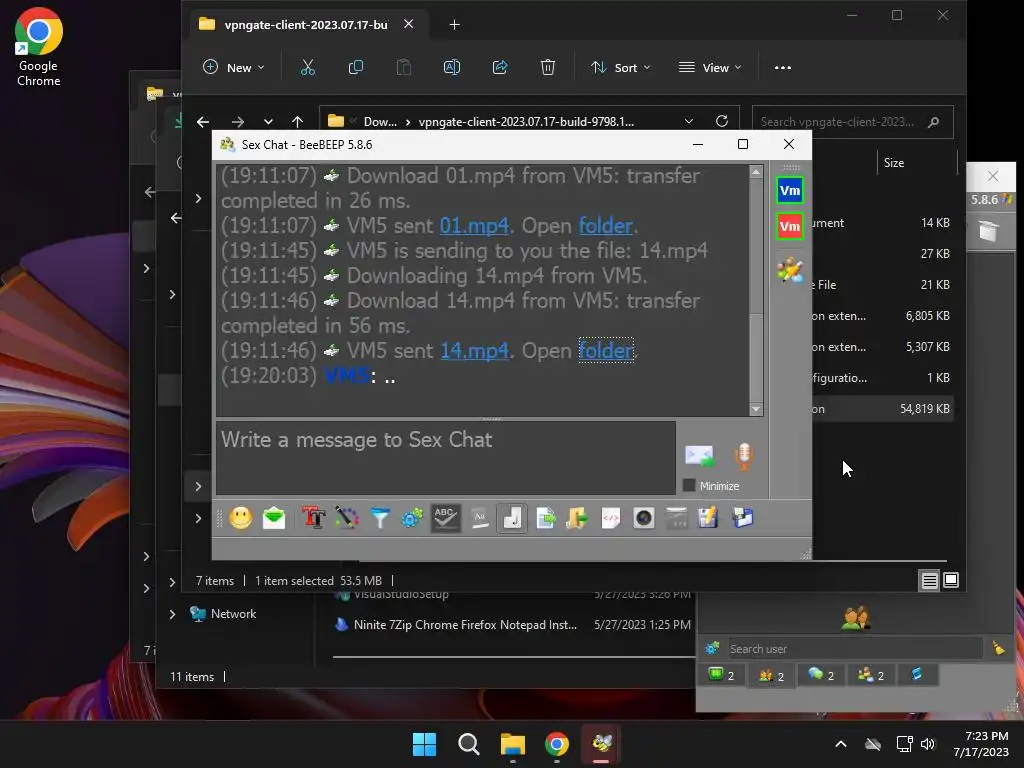The height and width of the screenshot is (768, 1024).
Task: Click the broom clear icon beside Search user
Action: click(x=999, y=648)
